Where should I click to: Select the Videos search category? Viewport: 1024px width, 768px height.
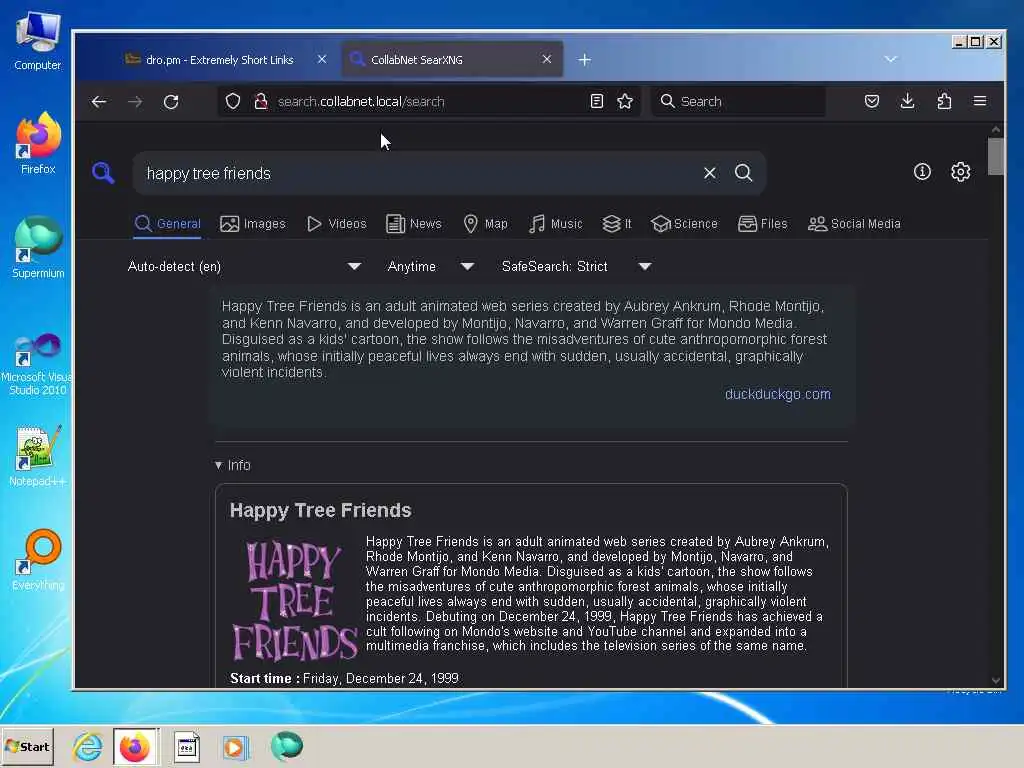[336, 224]
